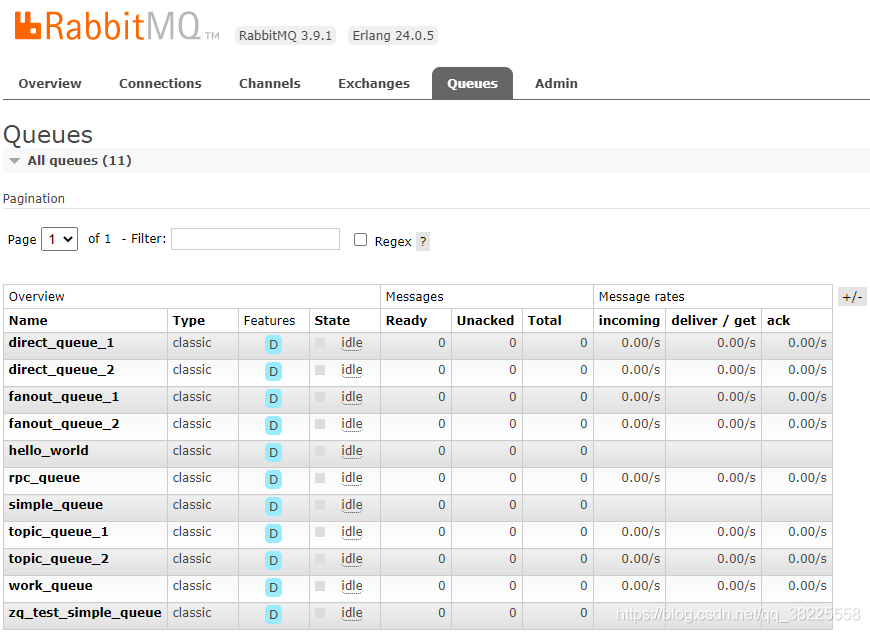Viewport: 870px width, 633px height.
Task: Toggle table columns with +/- button
Action: [x=852, y=297]
